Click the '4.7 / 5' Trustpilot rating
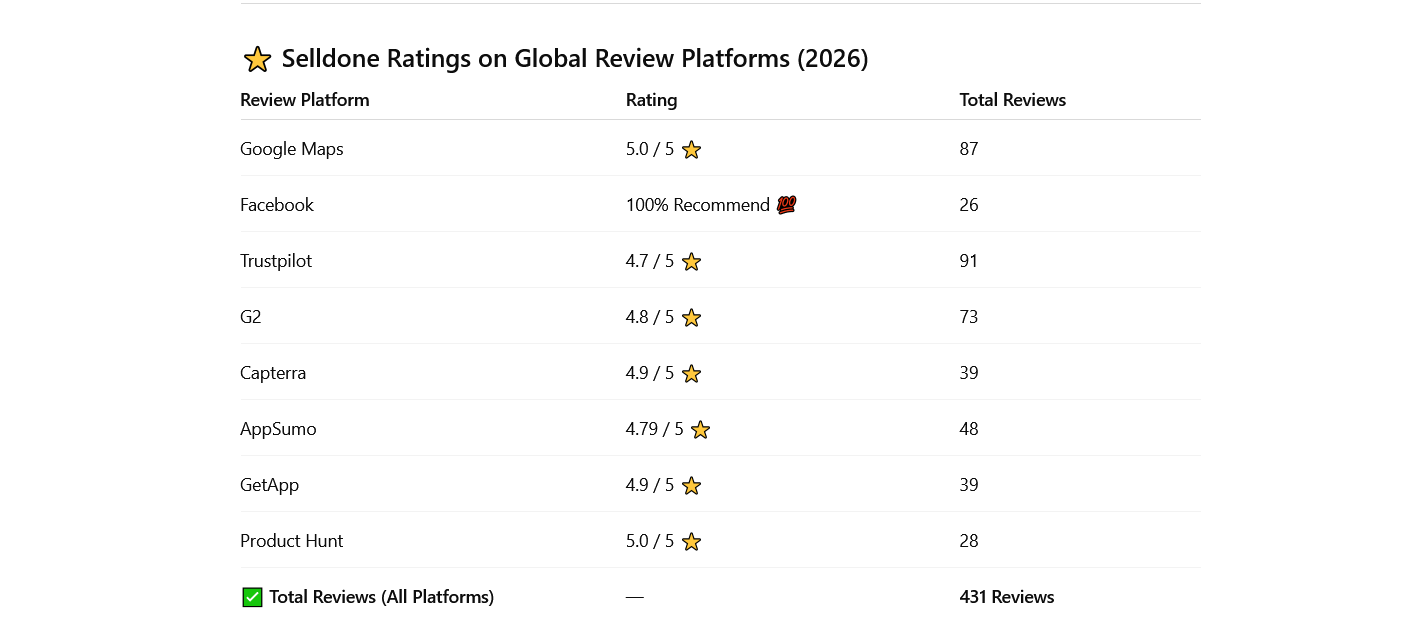The image size is (1405, 630). pos(650,261)
